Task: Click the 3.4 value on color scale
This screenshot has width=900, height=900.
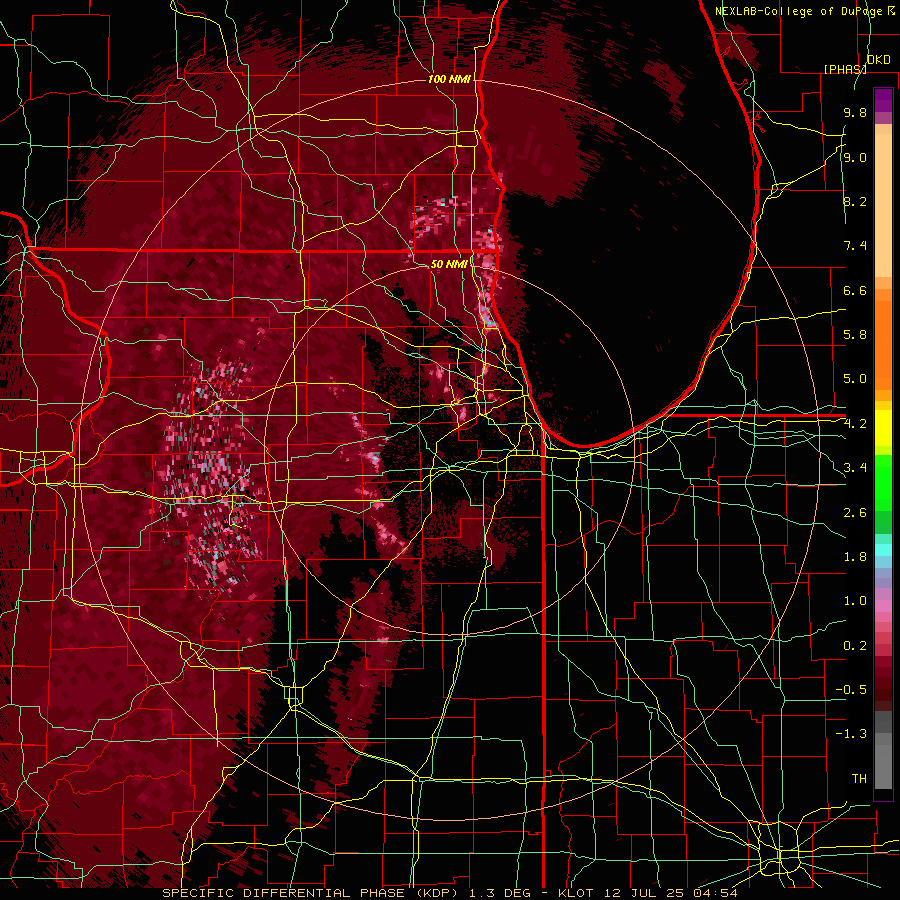Action: (855, 468)
